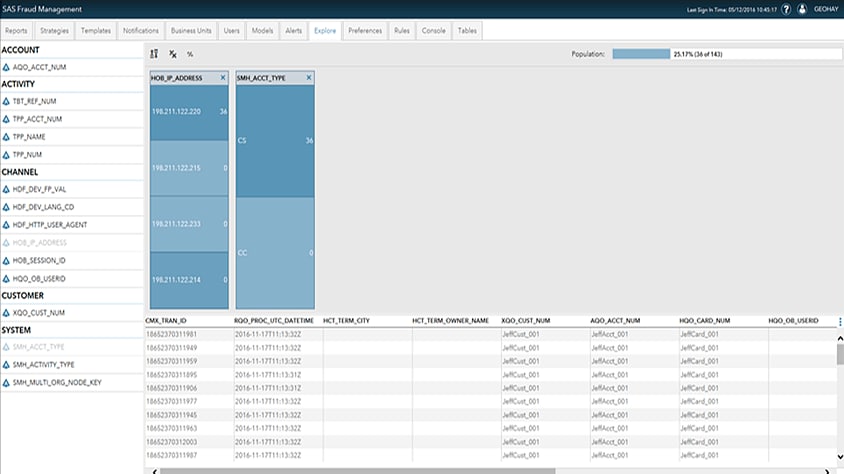Switch to the Reports tab
Screen dimensions: 844x474
(16, 31)
